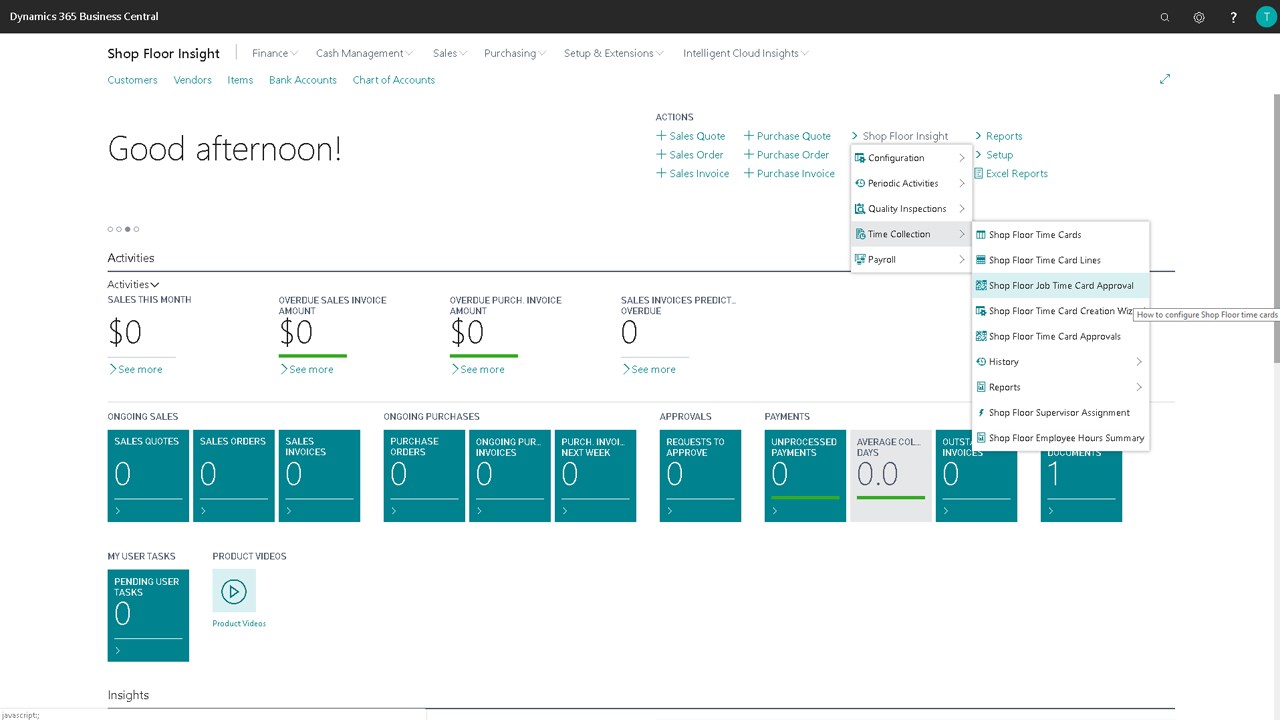Open the Unprocessed Payments tile
The height and width of the screenshot is (720, 1280).
[x=805, y=476]
